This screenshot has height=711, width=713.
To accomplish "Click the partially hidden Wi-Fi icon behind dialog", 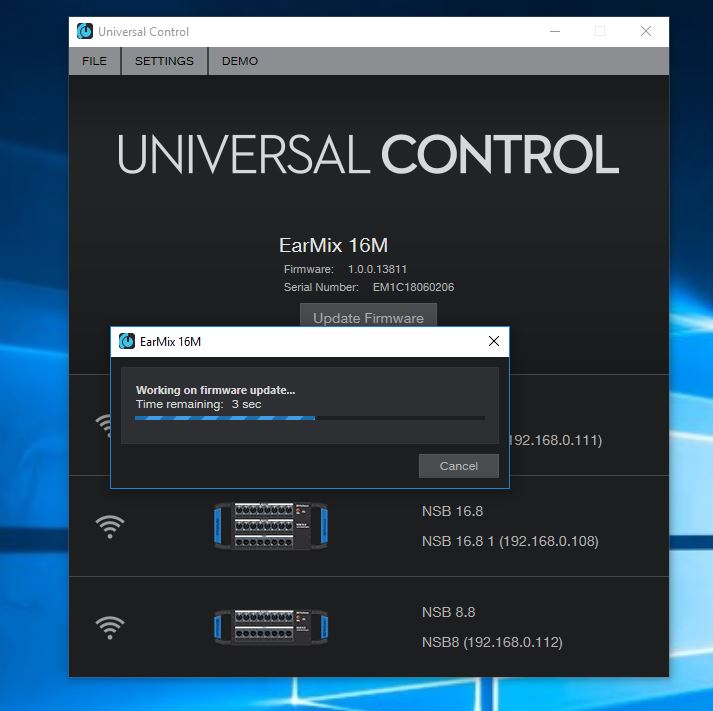I will (103, 426).
